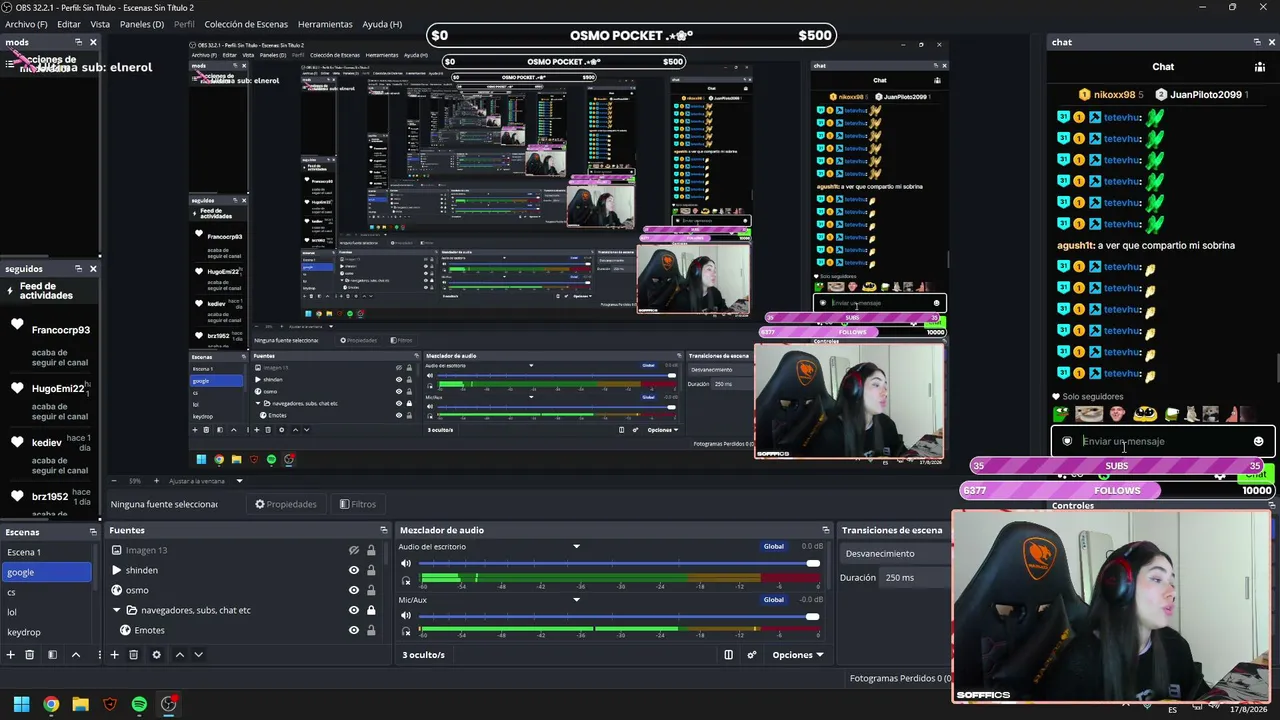This screenshot has height=720, width=1280.
Task: Open the Paneles menu
Action: [x=142, y=24]
